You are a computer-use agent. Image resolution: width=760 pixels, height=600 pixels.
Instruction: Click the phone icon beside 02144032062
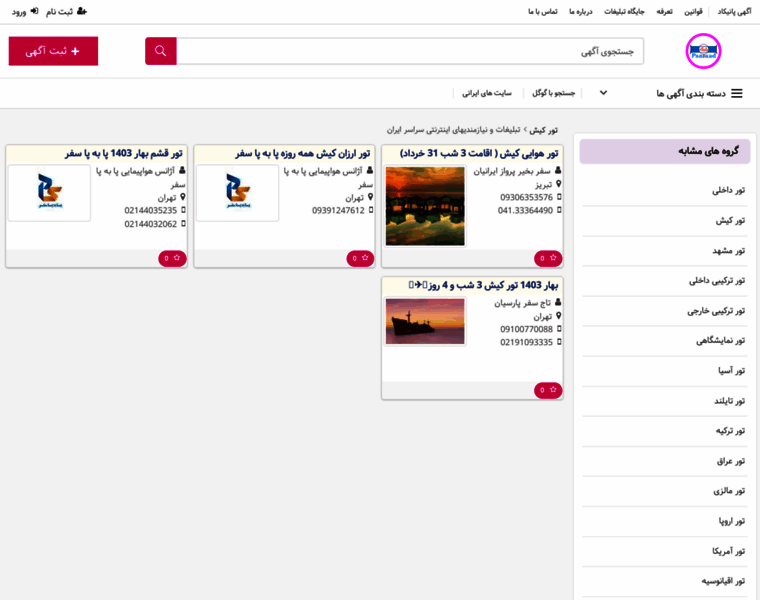point(183,224)
